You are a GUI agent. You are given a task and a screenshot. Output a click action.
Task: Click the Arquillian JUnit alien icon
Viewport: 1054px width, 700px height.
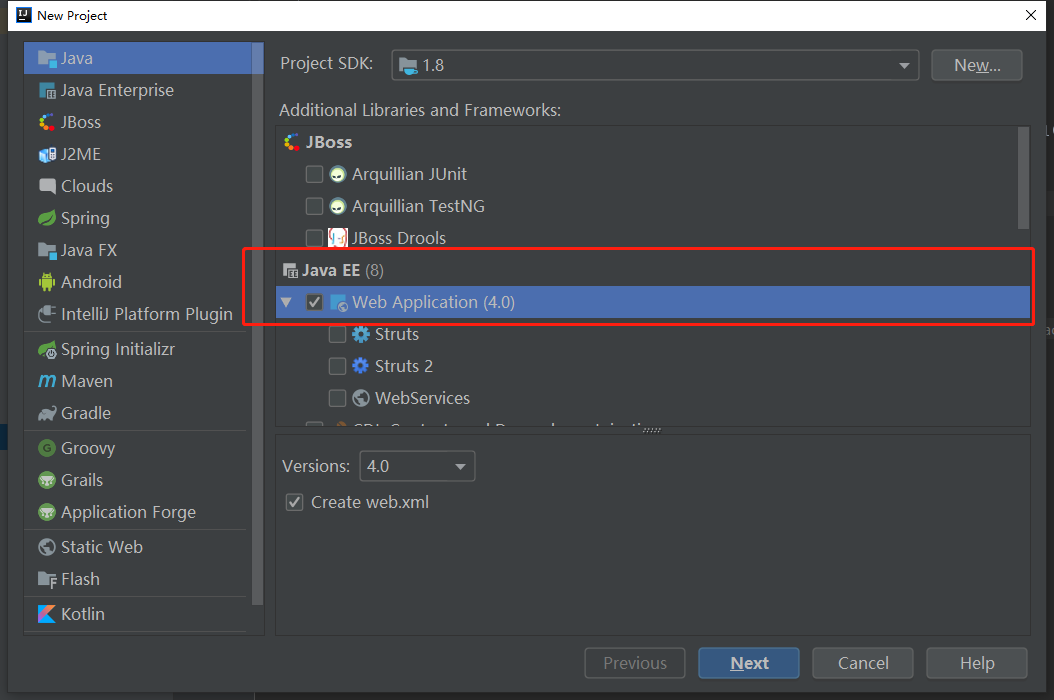(337, 175)
